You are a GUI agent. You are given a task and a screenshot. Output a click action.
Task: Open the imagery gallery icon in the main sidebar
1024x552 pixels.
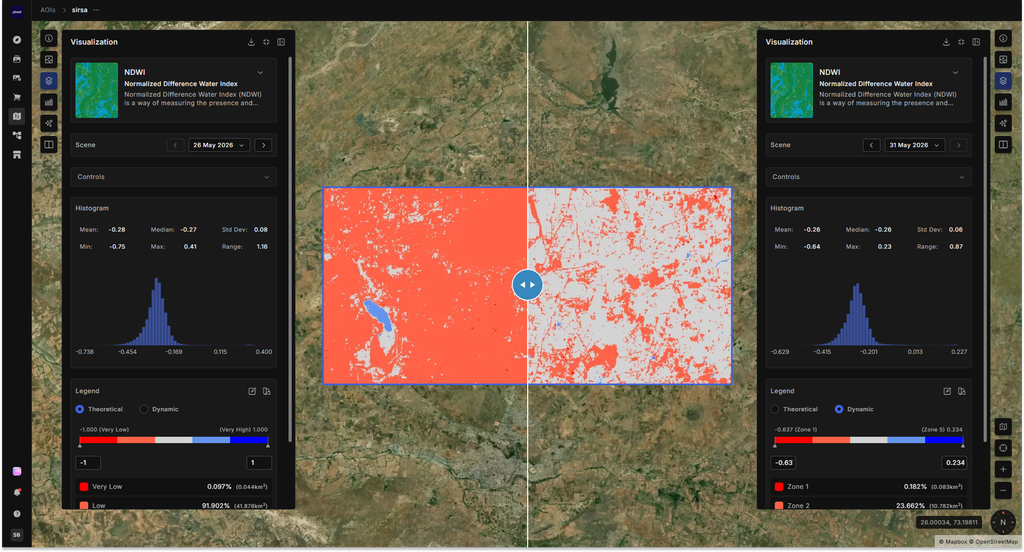tap(17, 59)
